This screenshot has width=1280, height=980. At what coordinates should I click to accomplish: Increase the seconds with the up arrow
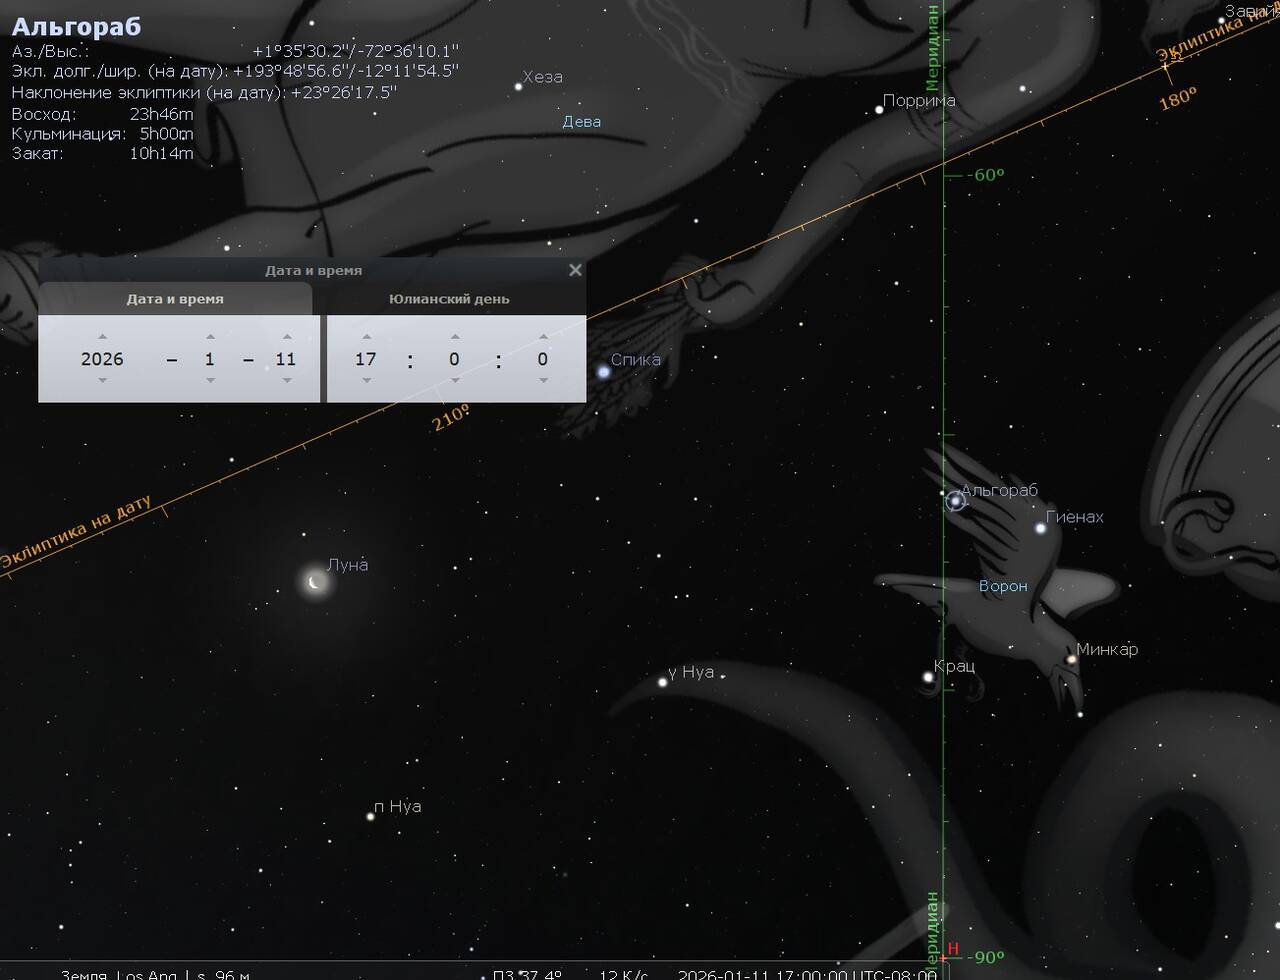pyautogui.click(x=542, y=337)
